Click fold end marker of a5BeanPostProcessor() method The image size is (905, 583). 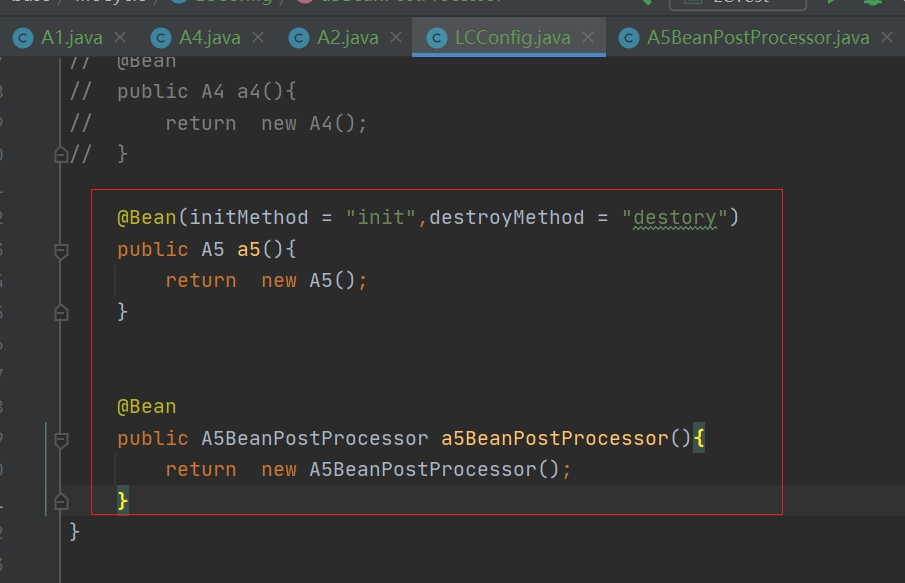61,502
